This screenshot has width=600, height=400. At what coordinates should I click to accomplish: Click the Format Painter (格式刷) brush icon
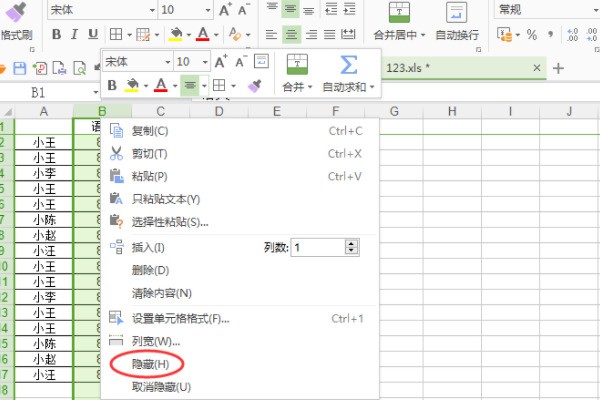pos(15,12)
